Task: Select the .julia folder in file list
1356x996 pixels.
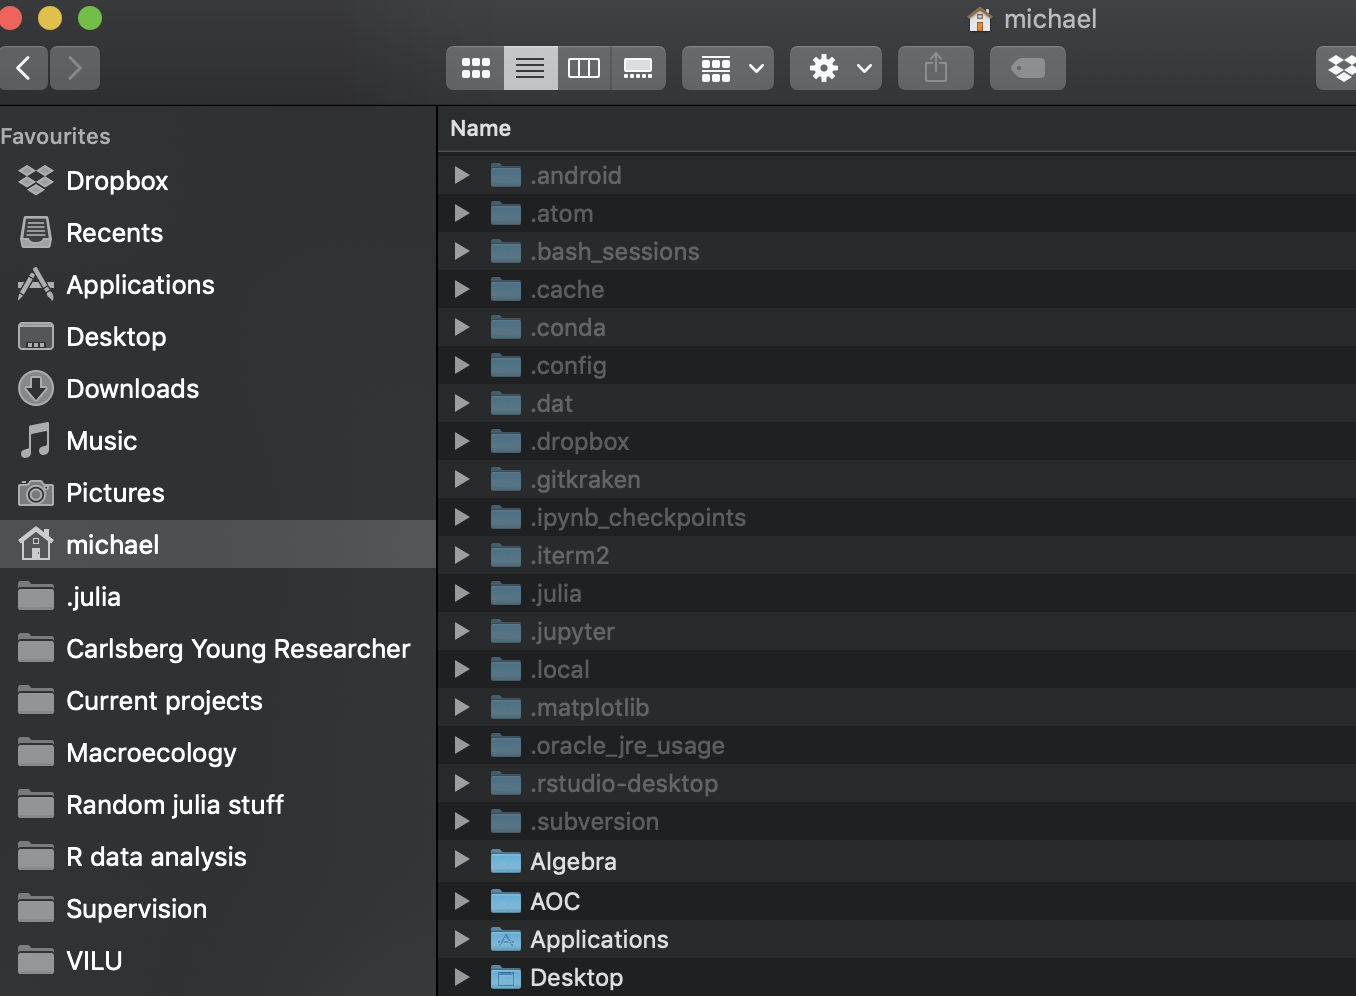Action: point(897,593)
